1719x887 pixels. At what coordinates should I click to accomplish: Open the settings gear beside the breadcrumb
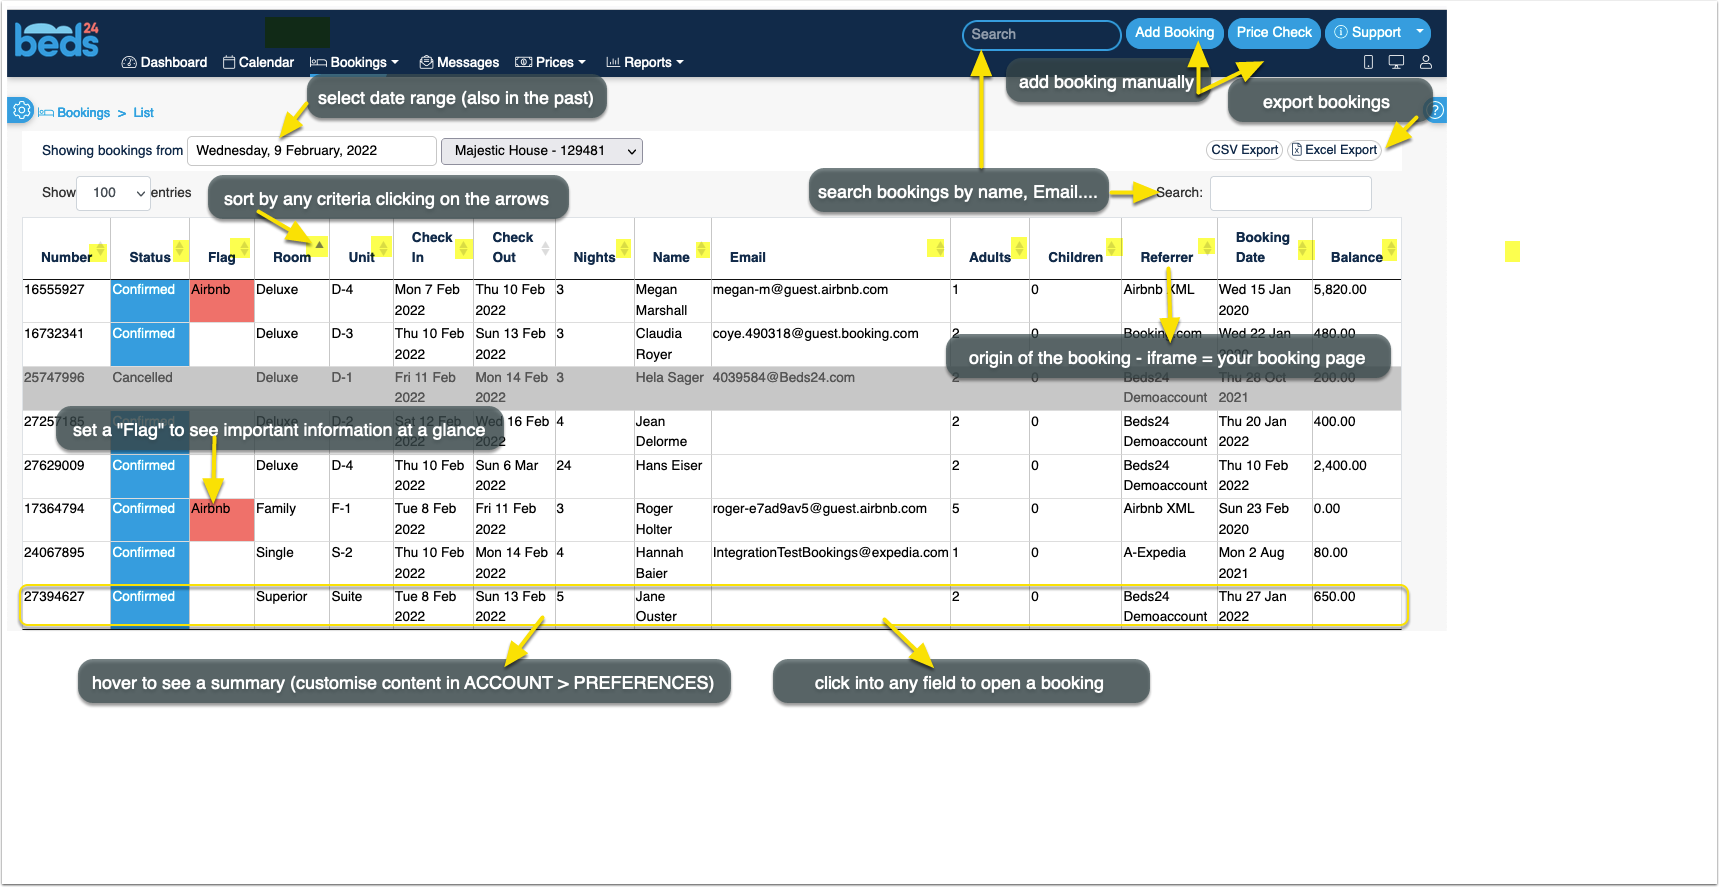tap(22, 110)
